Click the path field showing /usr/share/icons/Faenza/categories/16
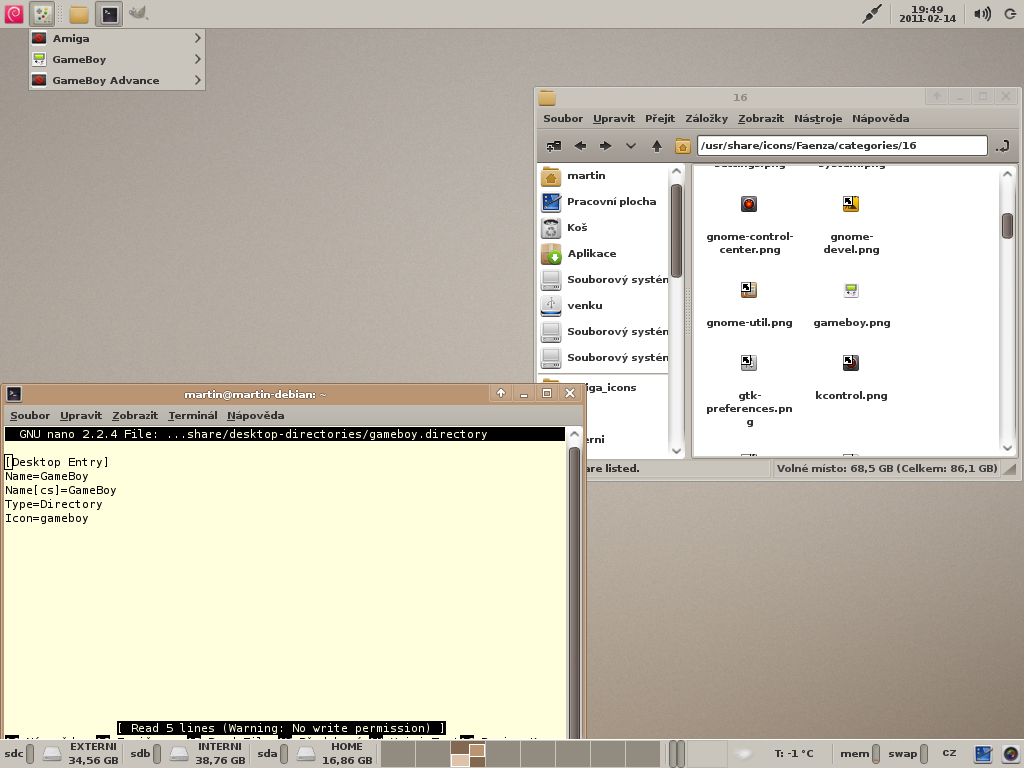This screenshot has width=1024, height=768. pyautogui.click(x=842, y=146)
